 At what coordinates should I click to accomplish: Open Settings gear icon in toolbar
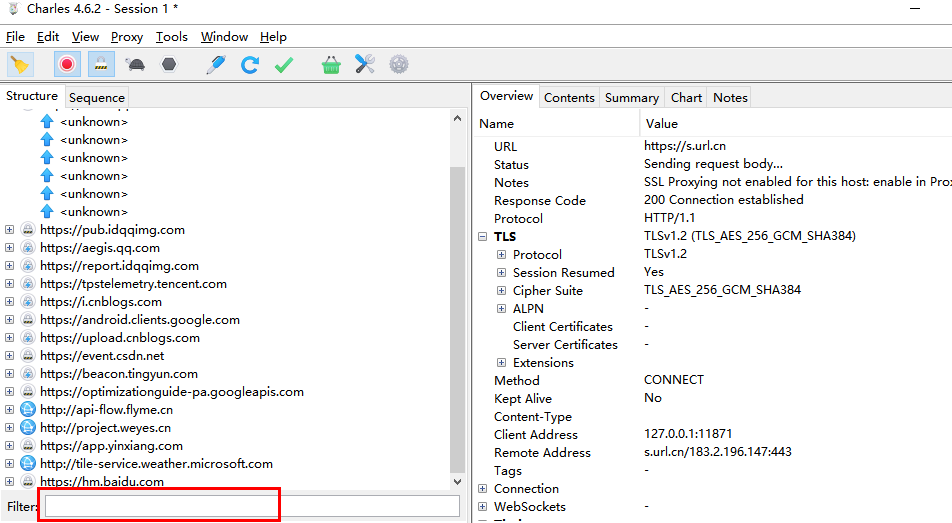pyautogui.click(x=399, y=64)
